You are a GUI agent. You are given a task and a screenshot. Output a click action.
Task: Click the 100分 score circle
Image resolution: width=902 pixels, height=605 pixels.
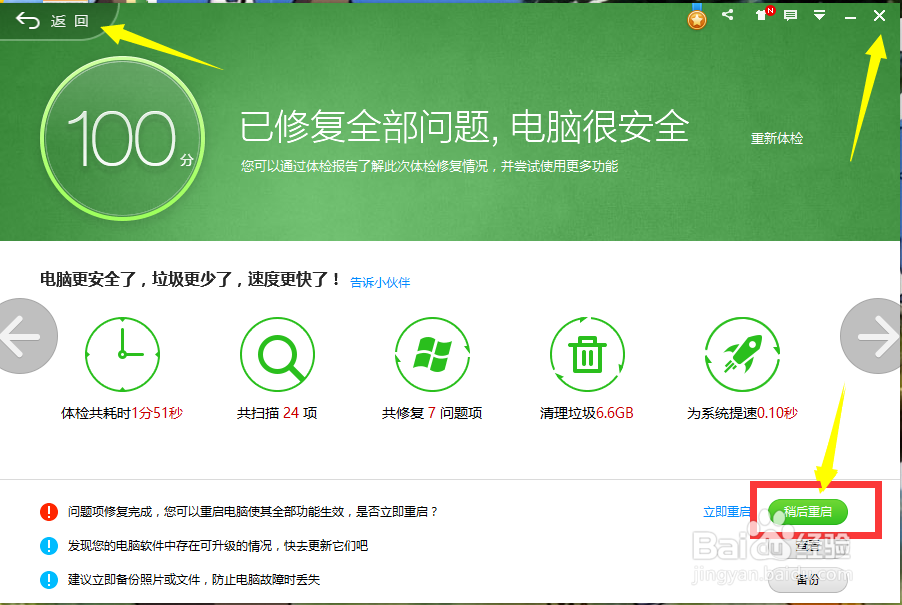point(122,137)
